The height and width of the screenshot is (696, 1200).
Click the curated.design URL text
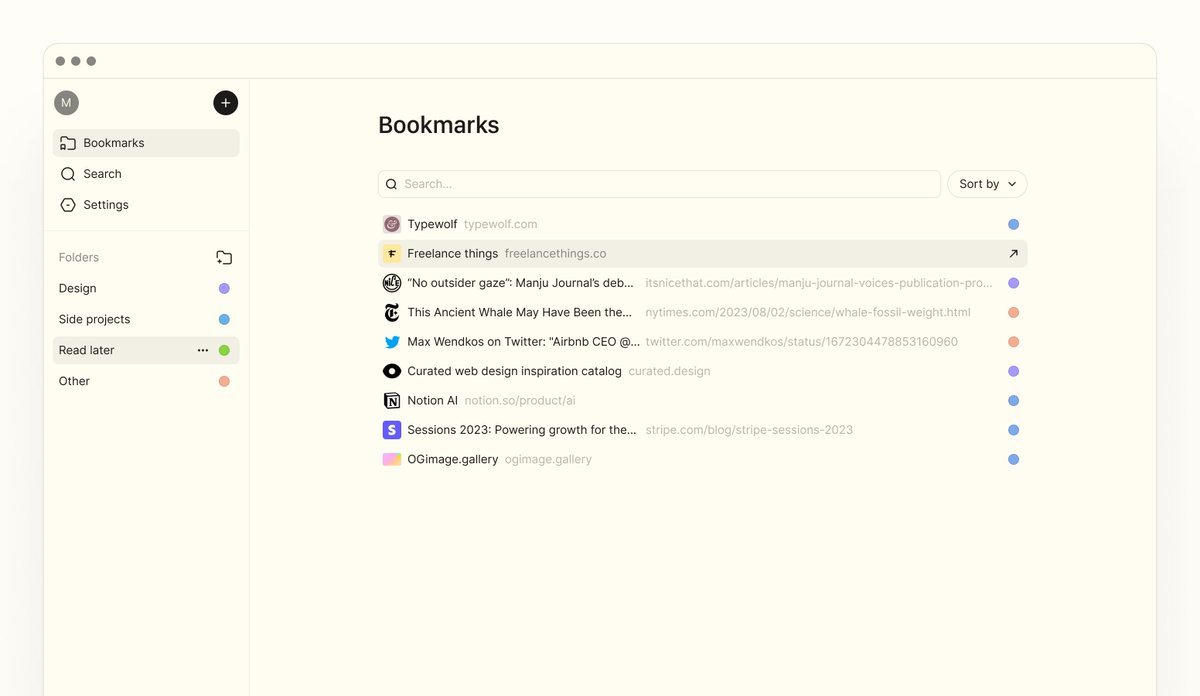pos(669,371)
